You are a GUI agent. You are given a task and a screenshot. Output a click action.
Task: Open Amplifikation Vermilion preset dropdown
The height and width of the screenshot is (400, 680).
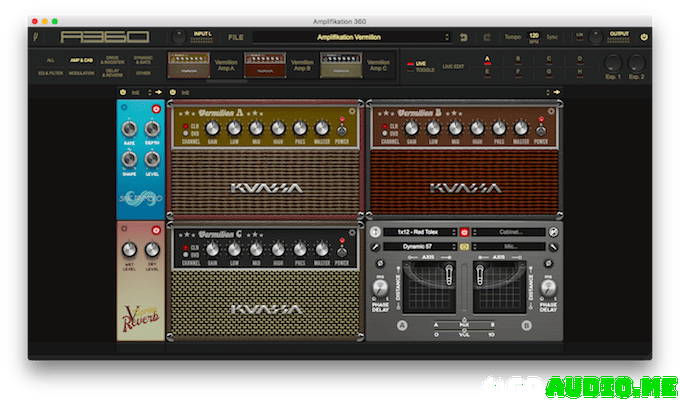(x=352, y=37)
